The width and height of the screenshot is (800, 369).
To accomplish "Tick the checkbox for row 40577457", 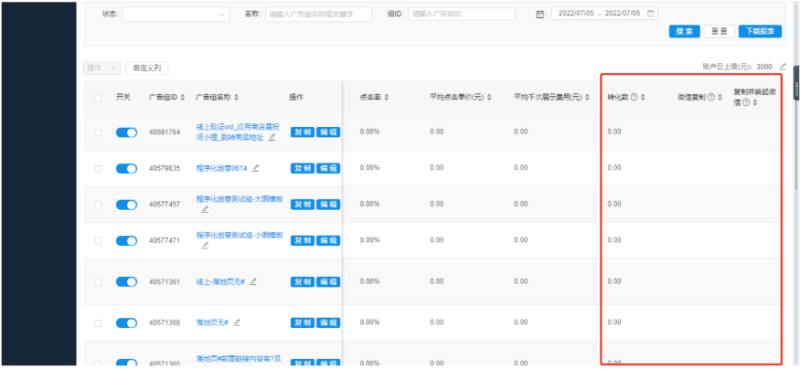I will click(98, 204).
